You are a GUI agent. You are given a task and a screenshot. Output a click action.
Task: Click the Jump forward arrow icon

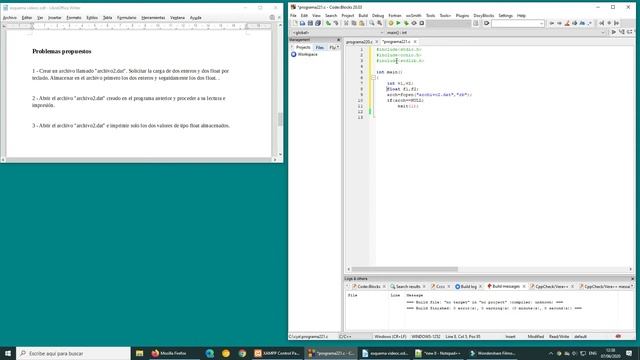[x=559, y=23]
